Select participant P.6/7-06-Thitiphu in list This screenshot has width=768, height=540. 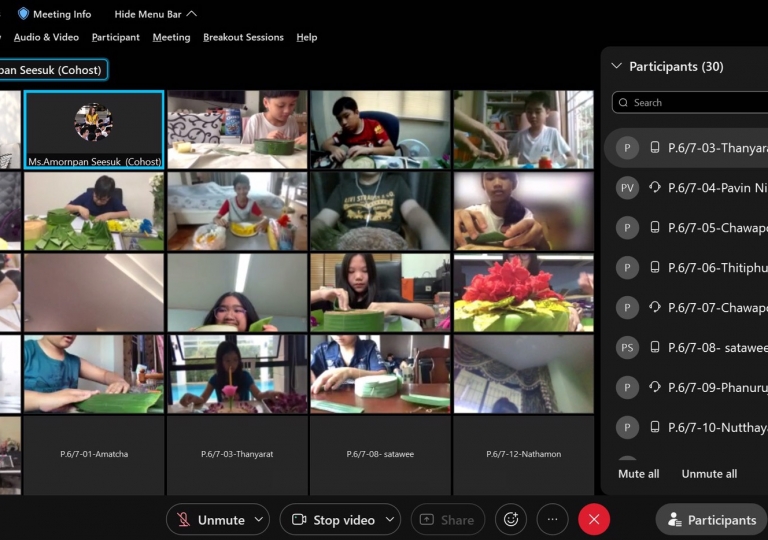click(687, 268)
